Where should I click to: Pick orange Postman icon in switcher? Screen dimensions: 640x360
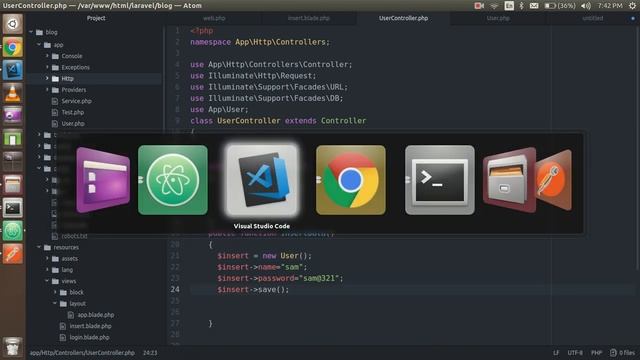pyautogui.click(x=554, y=180)
